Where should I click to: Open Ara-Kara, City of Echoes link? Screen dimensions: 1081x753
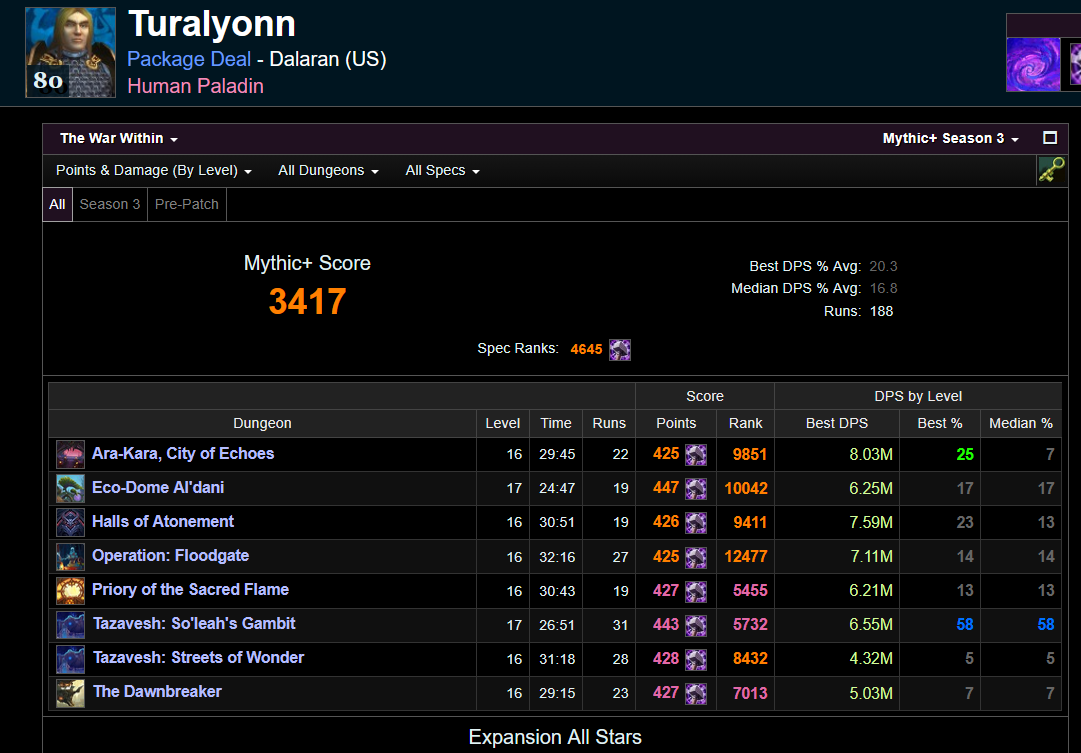183,454
